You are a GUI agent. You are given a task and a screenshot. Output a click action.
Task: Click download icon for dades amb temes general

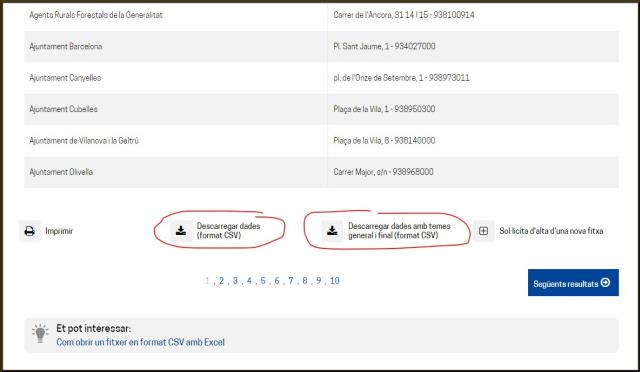tap(332, 231)
